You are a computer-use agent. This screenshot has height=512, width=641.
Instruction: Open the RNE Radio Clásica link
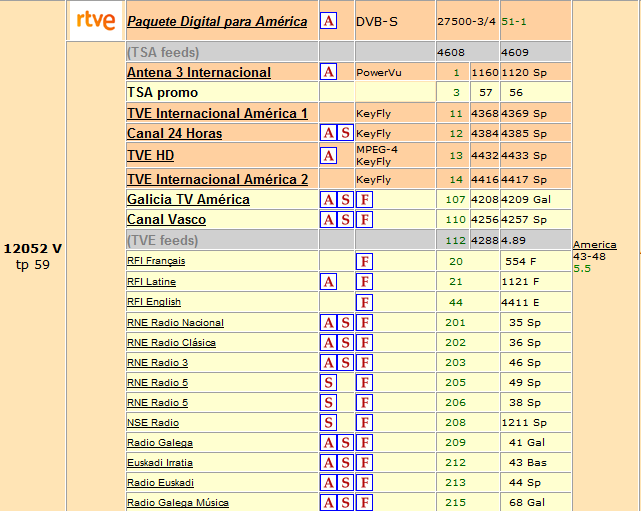click(x=171, y=343)
